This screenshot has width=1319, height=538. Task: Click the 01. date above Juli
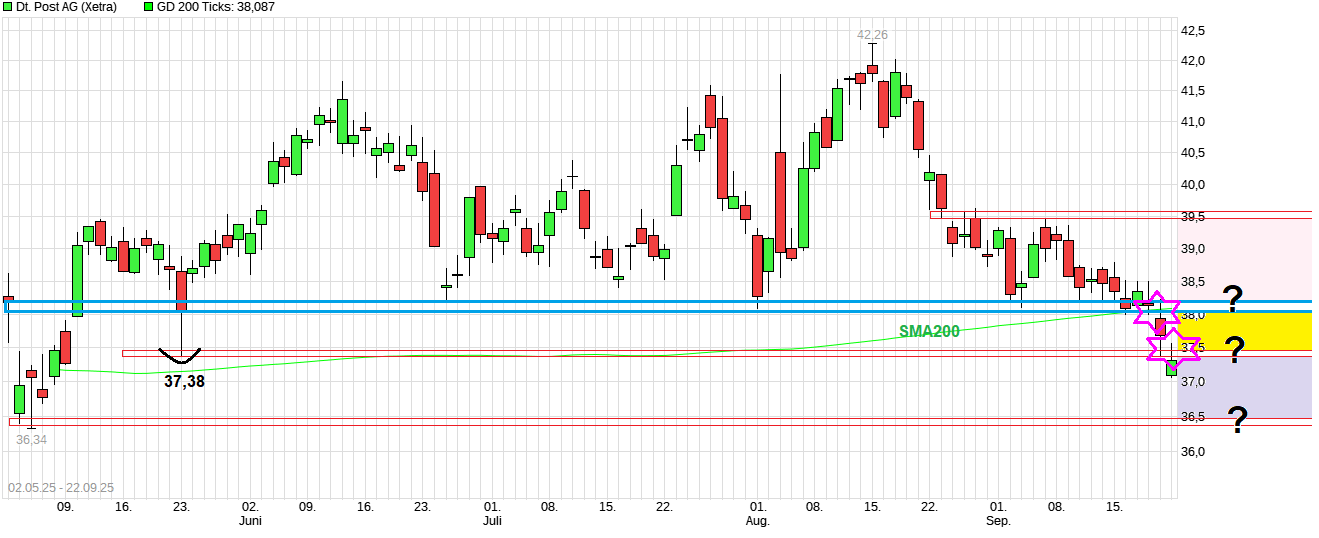[492, 507]
